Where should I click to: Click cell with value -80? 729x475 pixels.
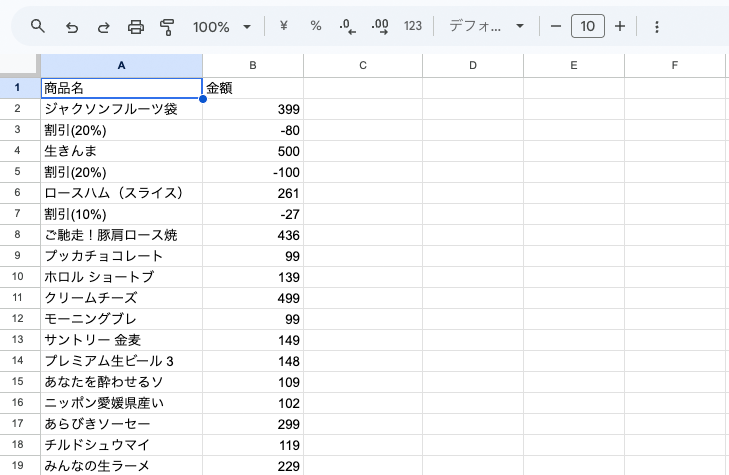253,130
